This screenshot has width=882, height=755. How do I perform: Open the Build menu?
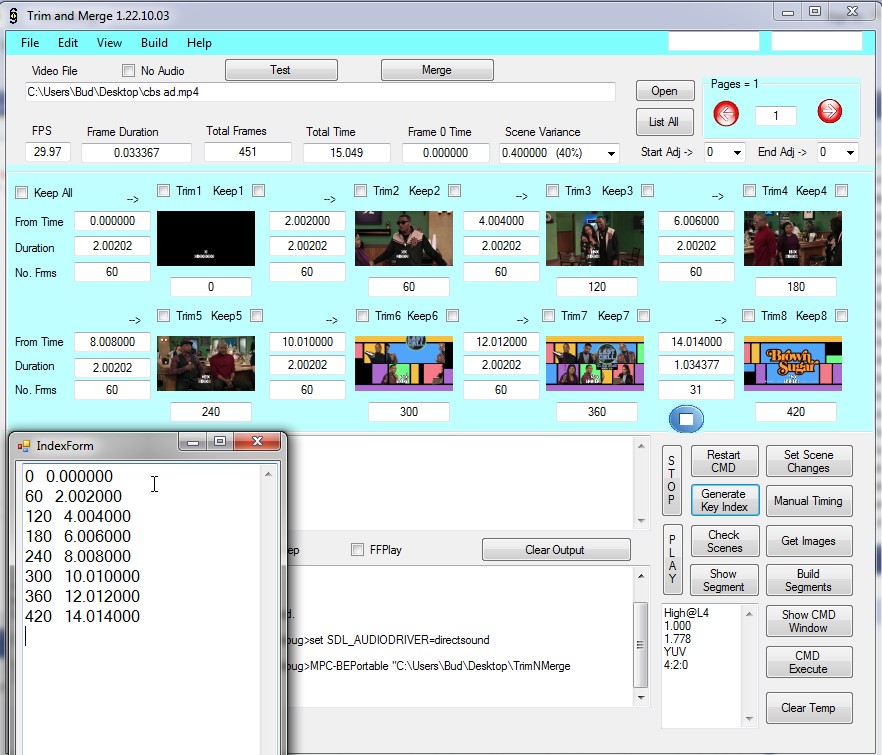pos(154,43)
